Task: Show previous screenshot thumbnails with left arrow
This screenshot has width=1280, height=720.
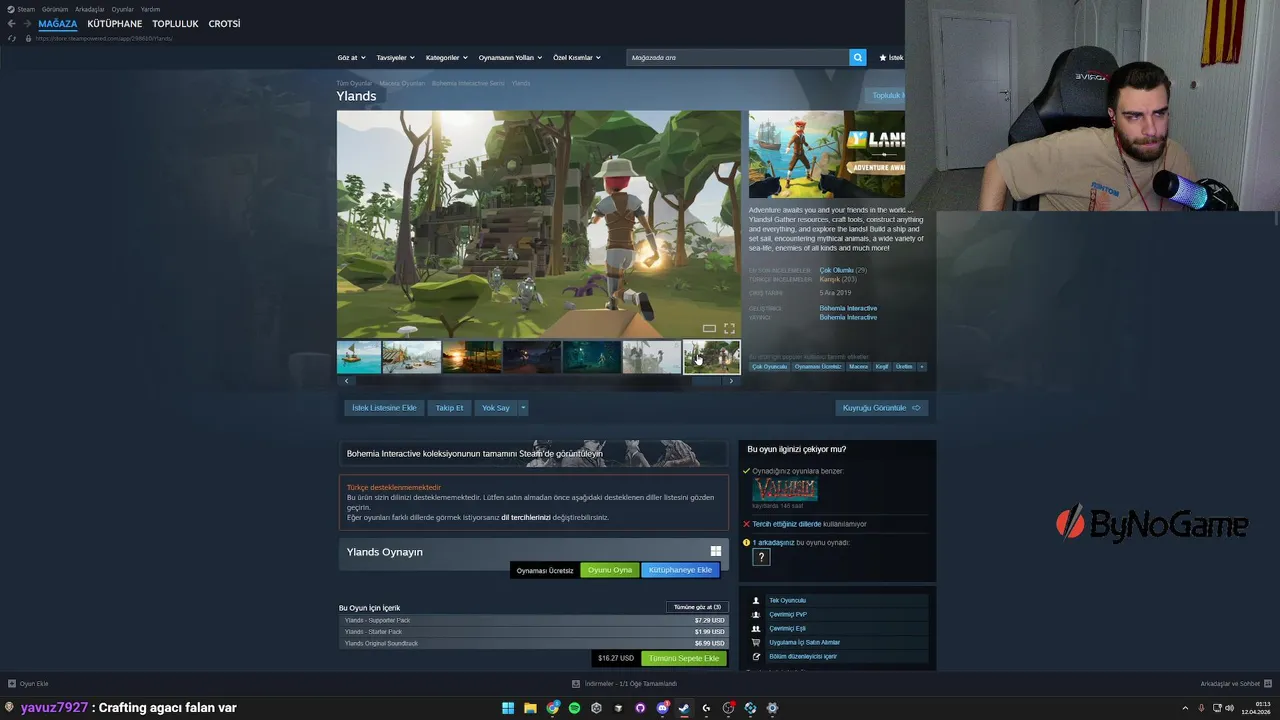Action: 346,380
